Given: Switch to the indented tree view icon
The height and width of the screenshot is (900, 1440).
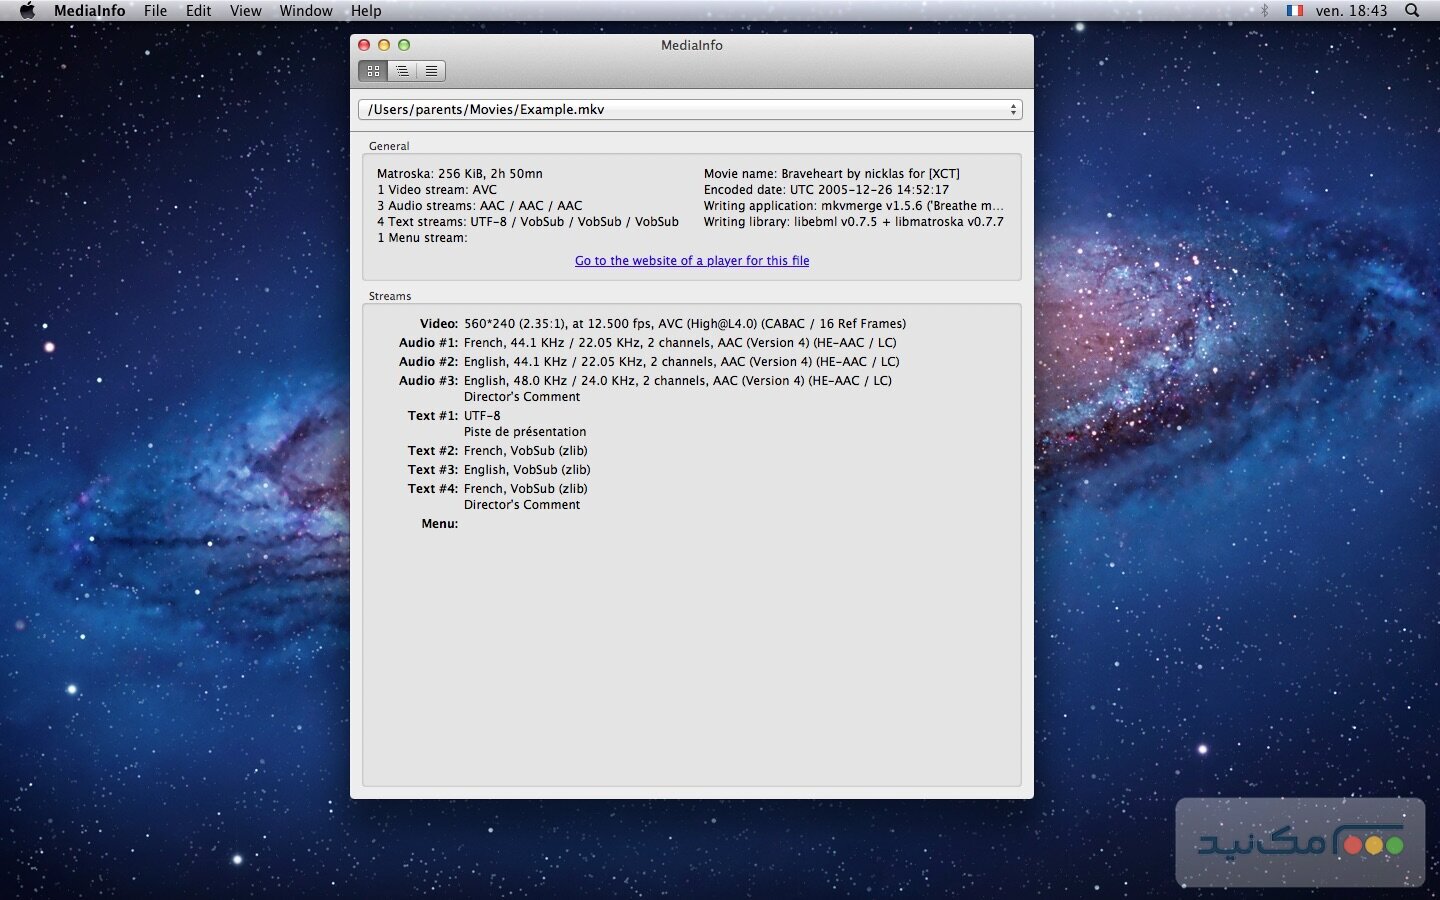Looking at the screenshot, I should 402,71.
